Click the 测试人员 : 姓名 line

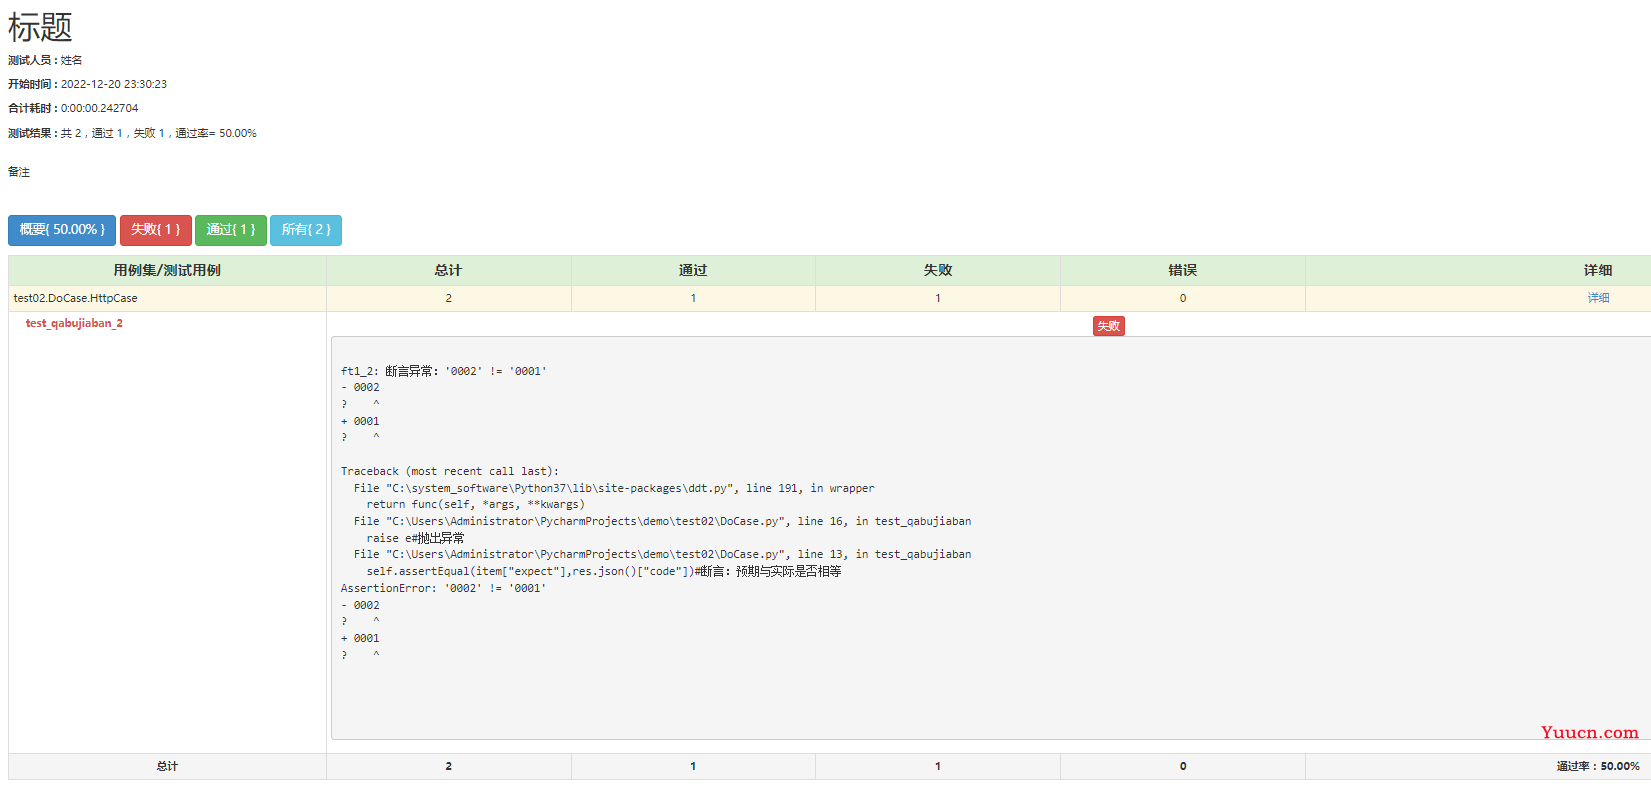(45, 60)
